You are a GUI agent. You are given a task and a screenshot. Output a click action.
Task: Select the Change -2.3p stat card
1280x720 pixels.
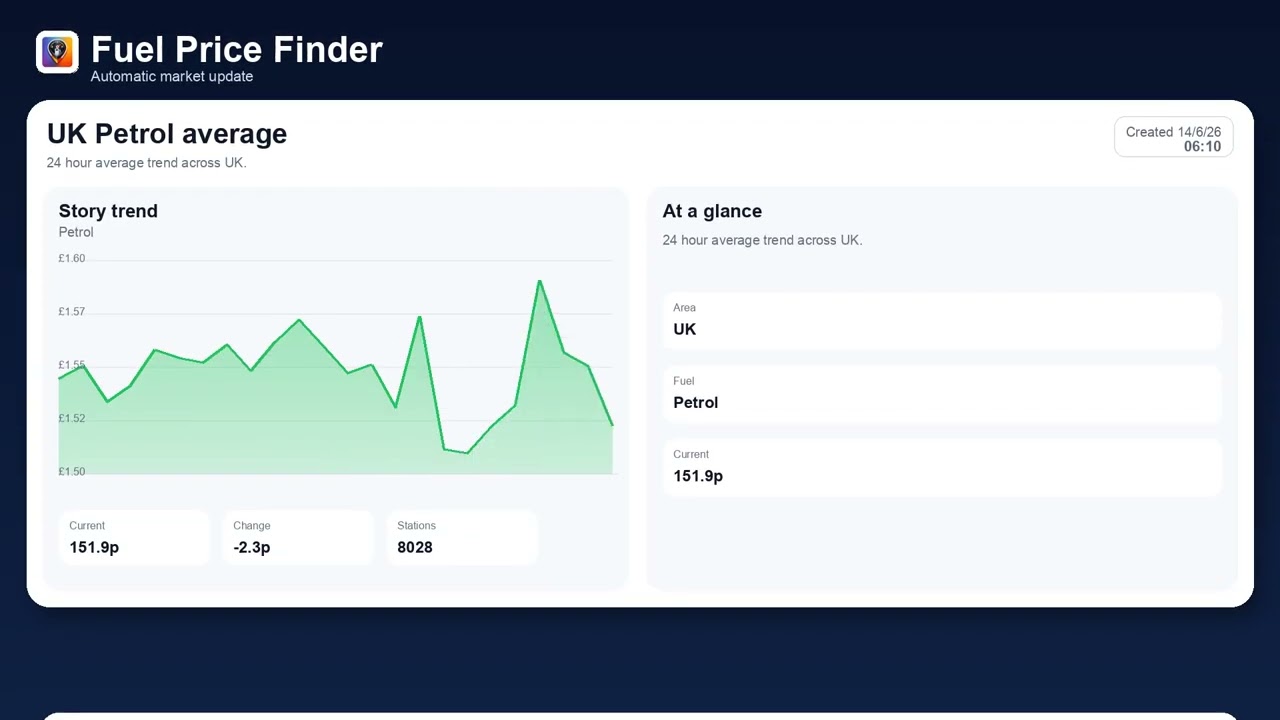pos(298,538)
